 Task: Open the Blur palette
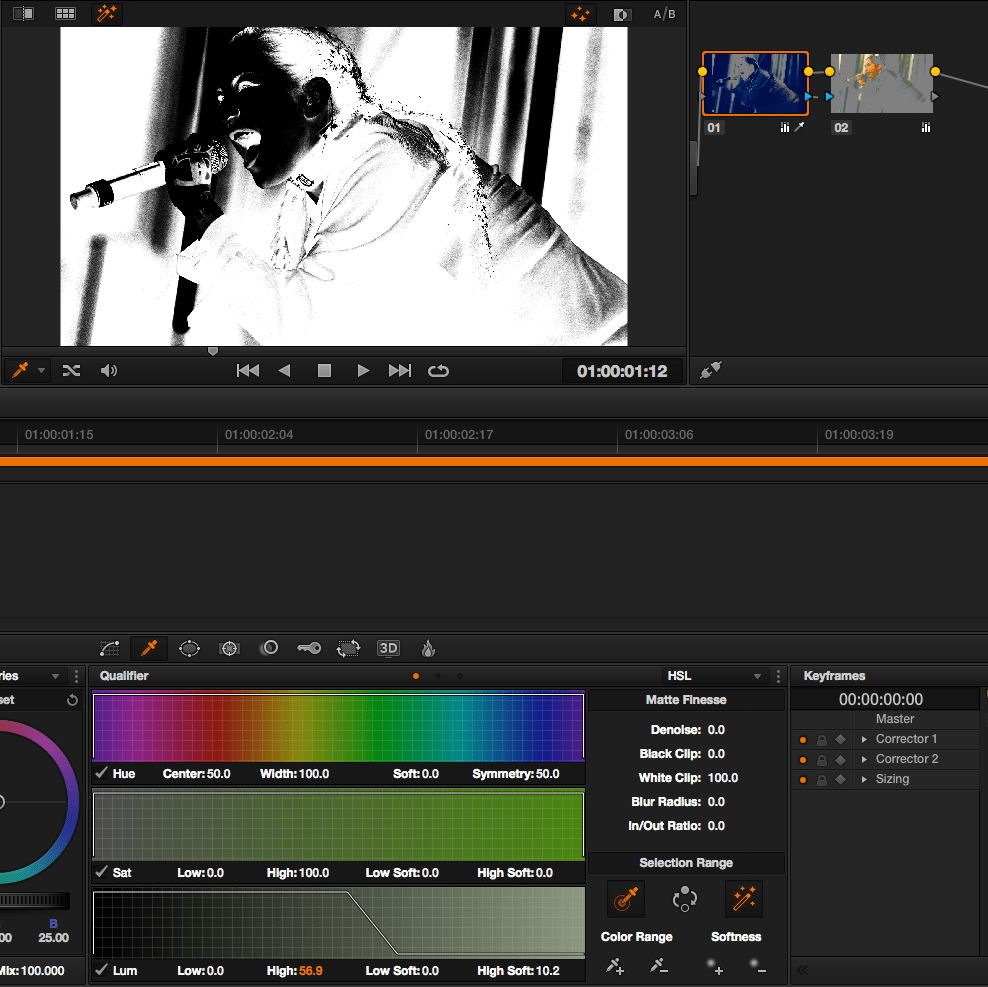click(269, 648)
